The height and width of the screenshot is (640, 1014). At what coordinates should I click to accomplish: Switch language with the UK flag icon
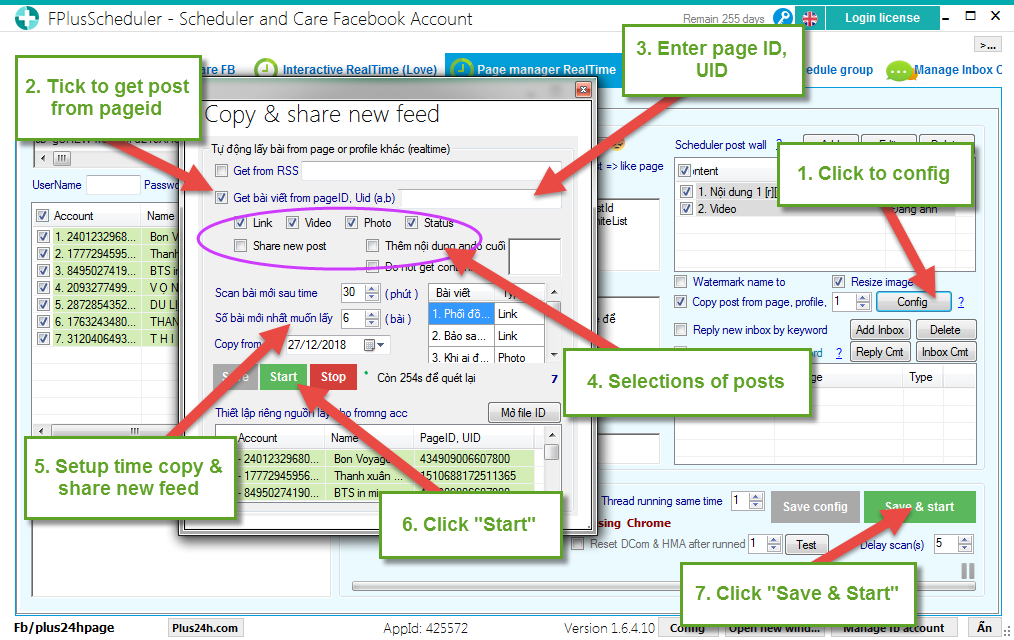810,18
